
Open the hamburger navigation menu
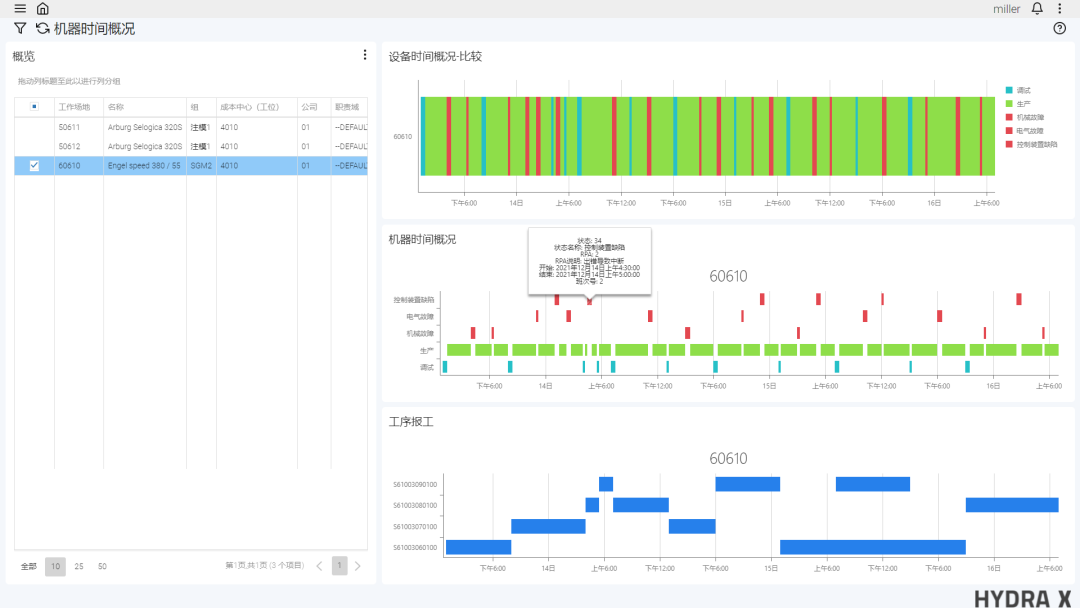pos(20,9)
